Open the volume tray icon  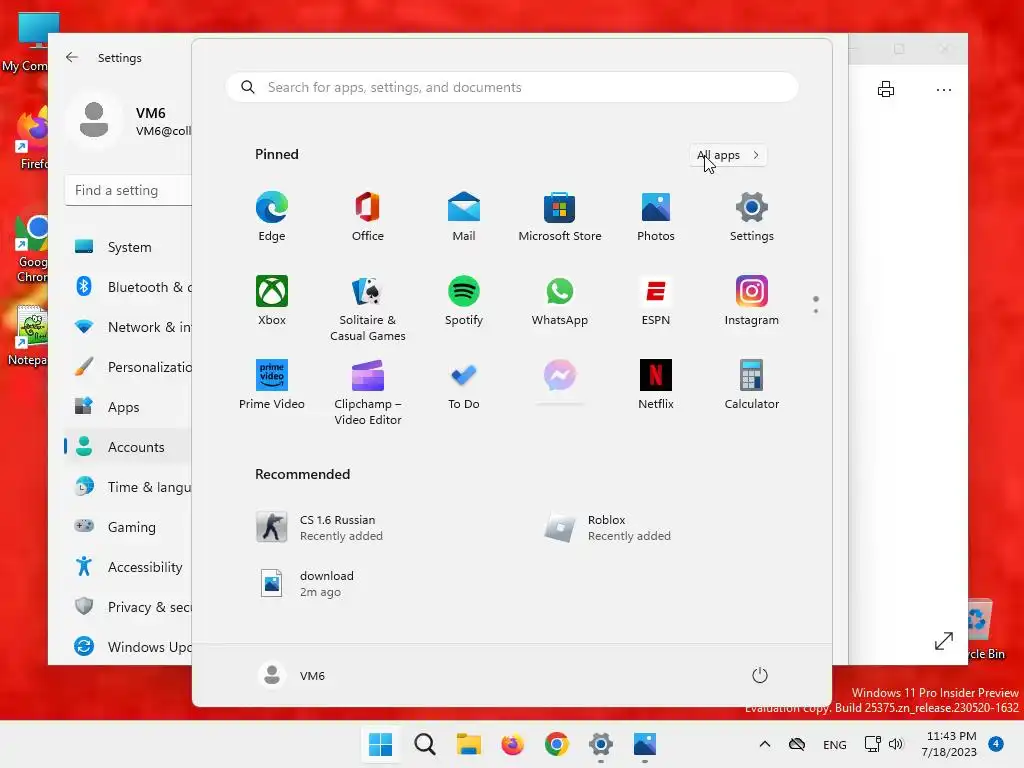(896, 744)
